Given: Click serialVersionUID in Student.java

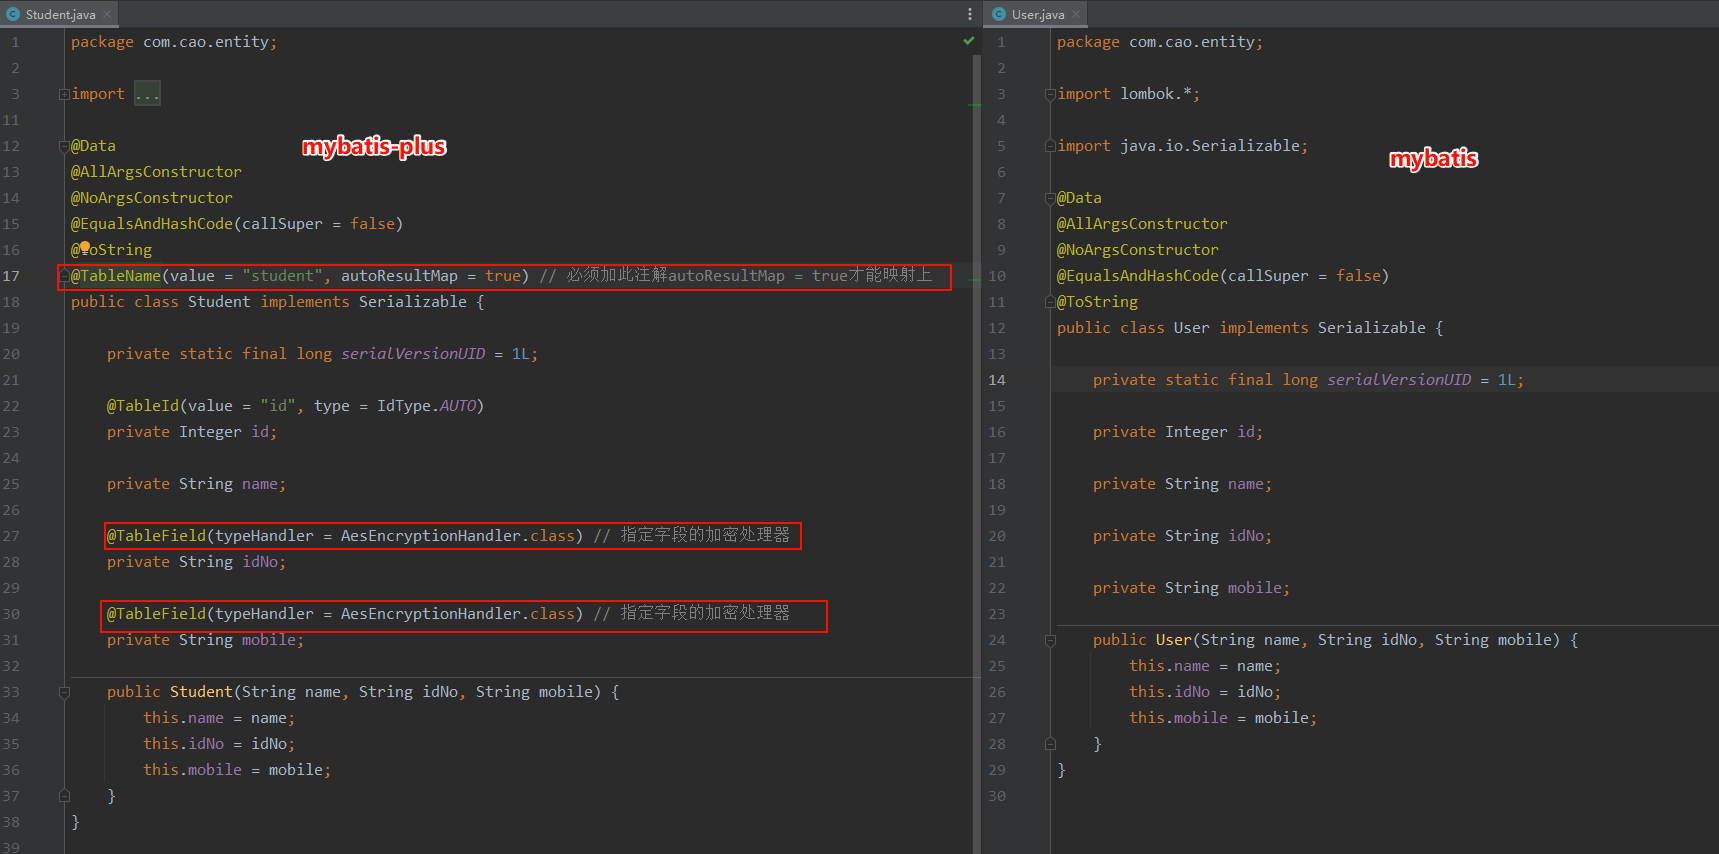Looking at the screenshot, I should [413, 354].
